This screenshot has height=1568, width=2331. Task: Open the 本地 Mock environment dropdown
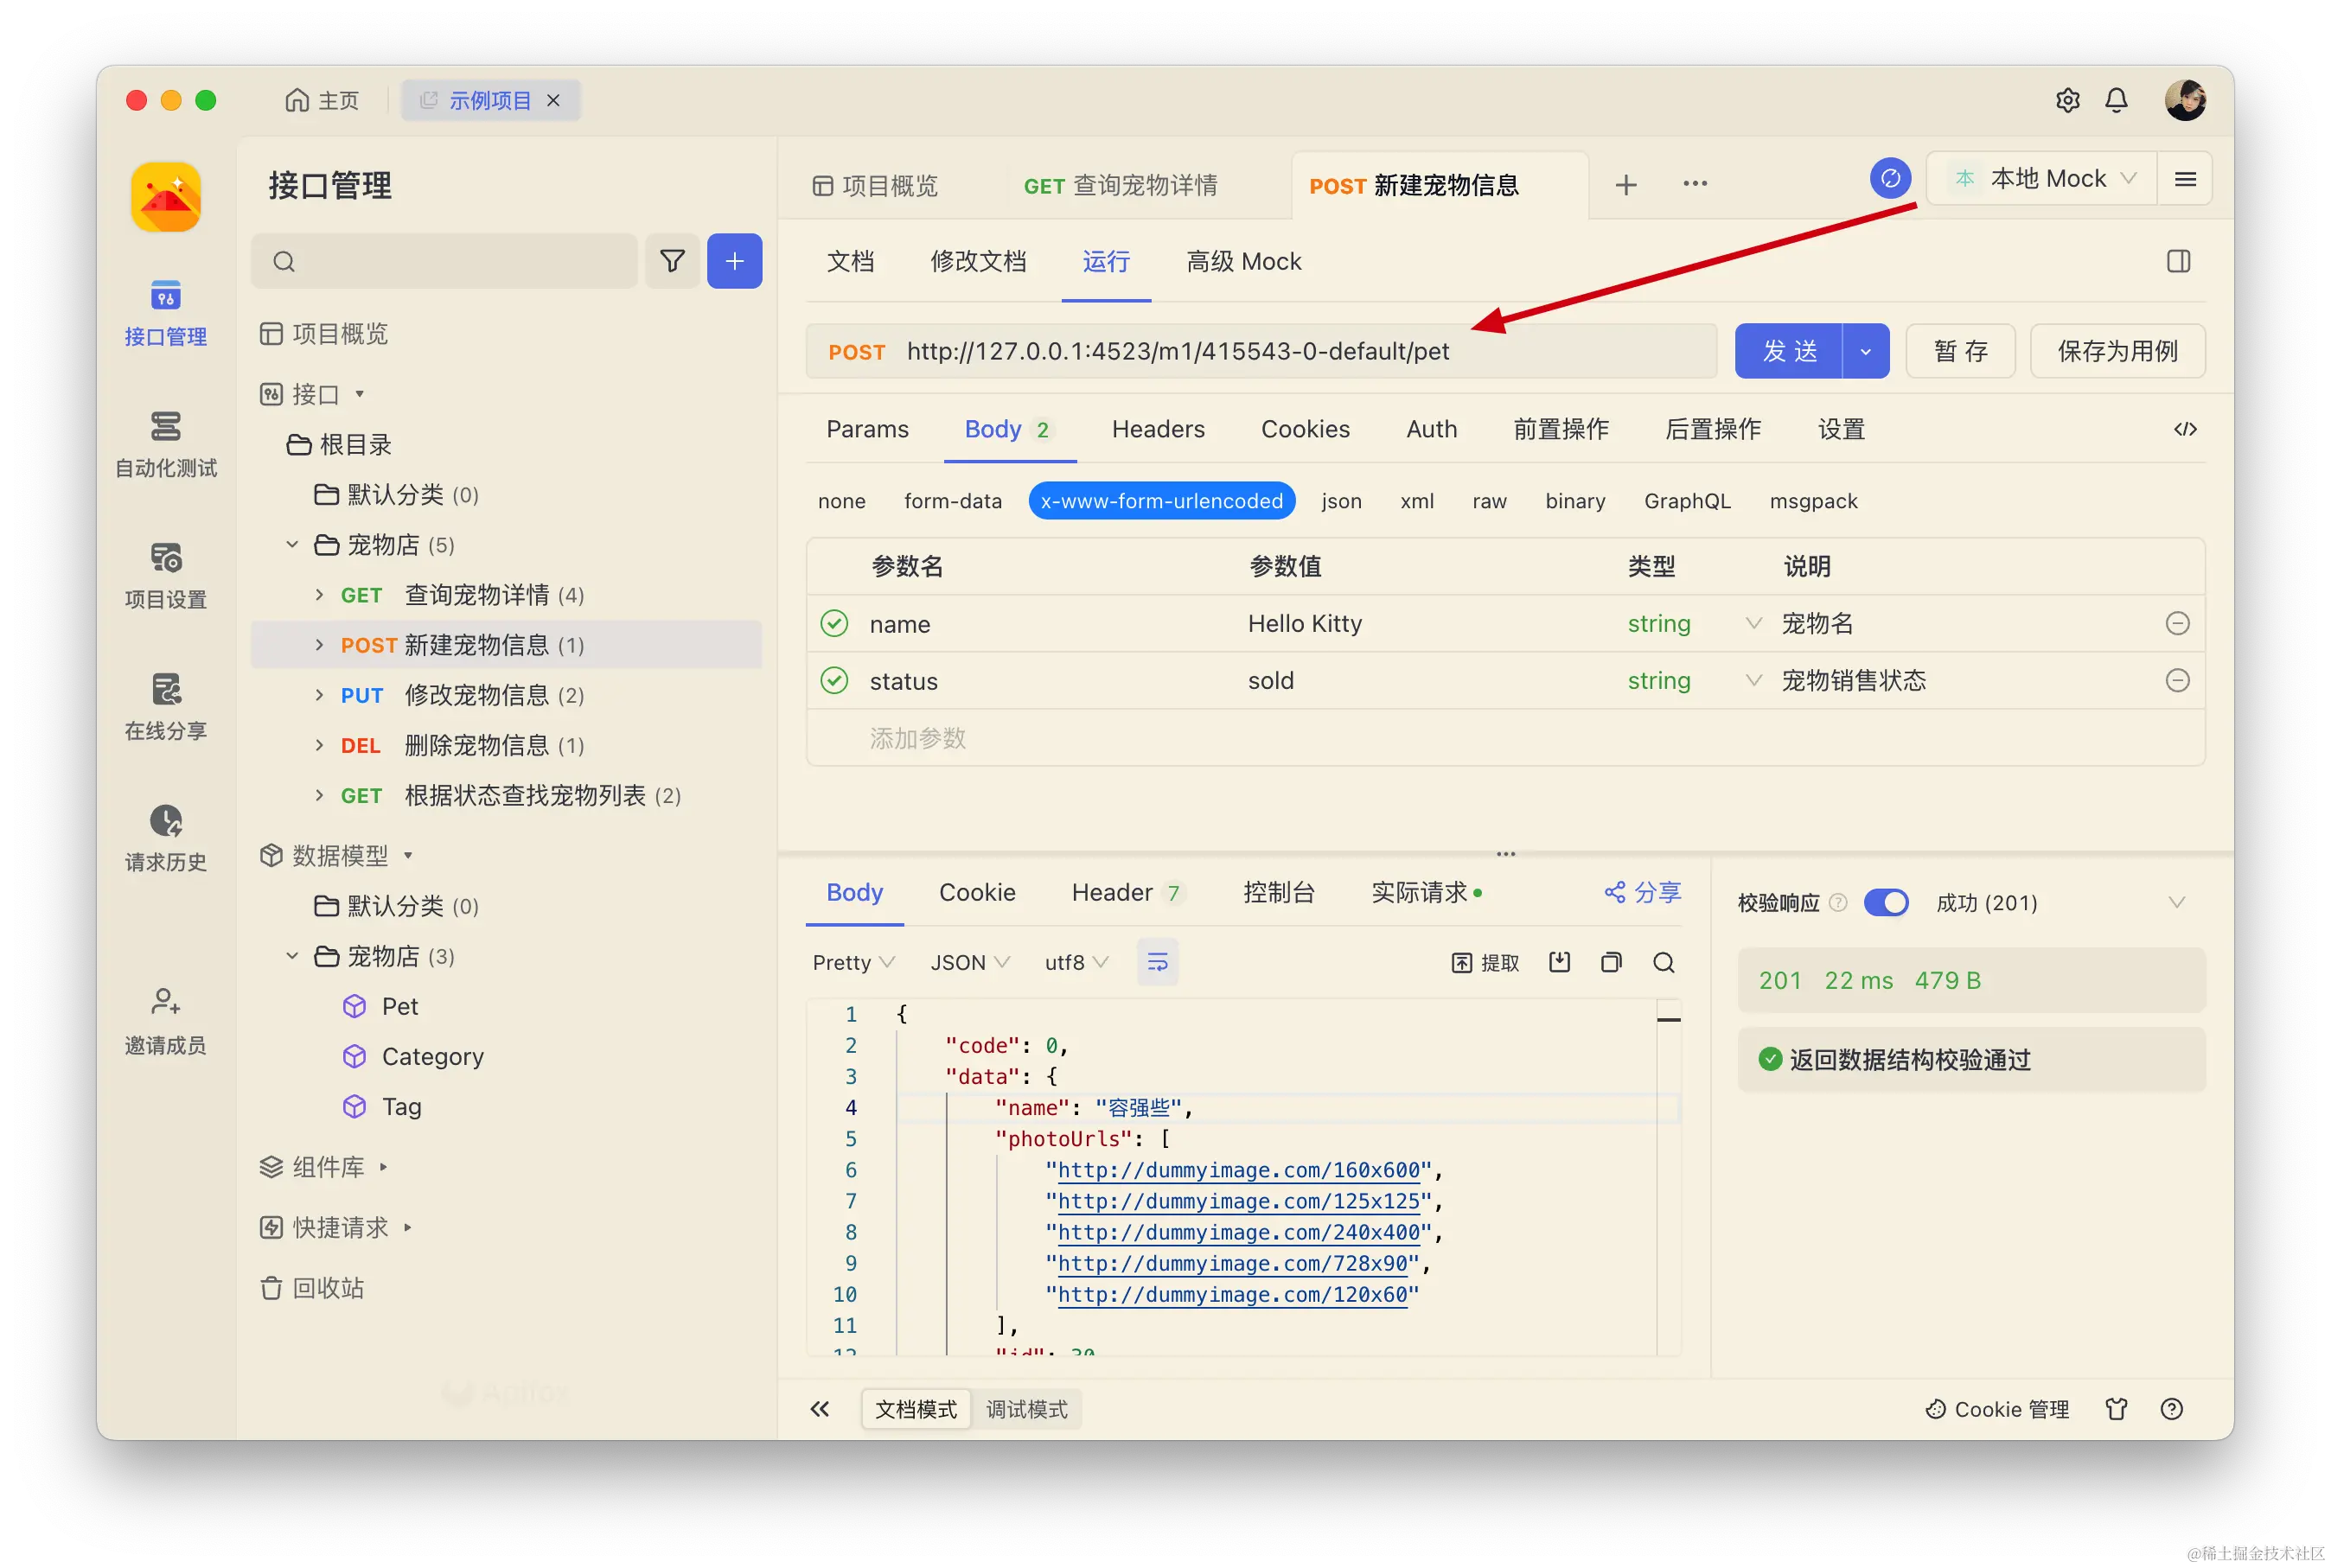pyautogui.click(x=2044, y=179)
